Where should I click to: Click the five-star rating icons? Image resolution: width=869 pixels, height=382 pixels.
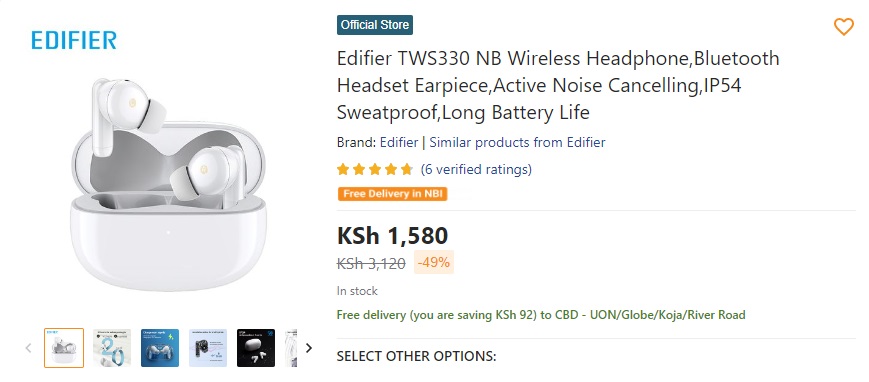(x=375, y=169)
